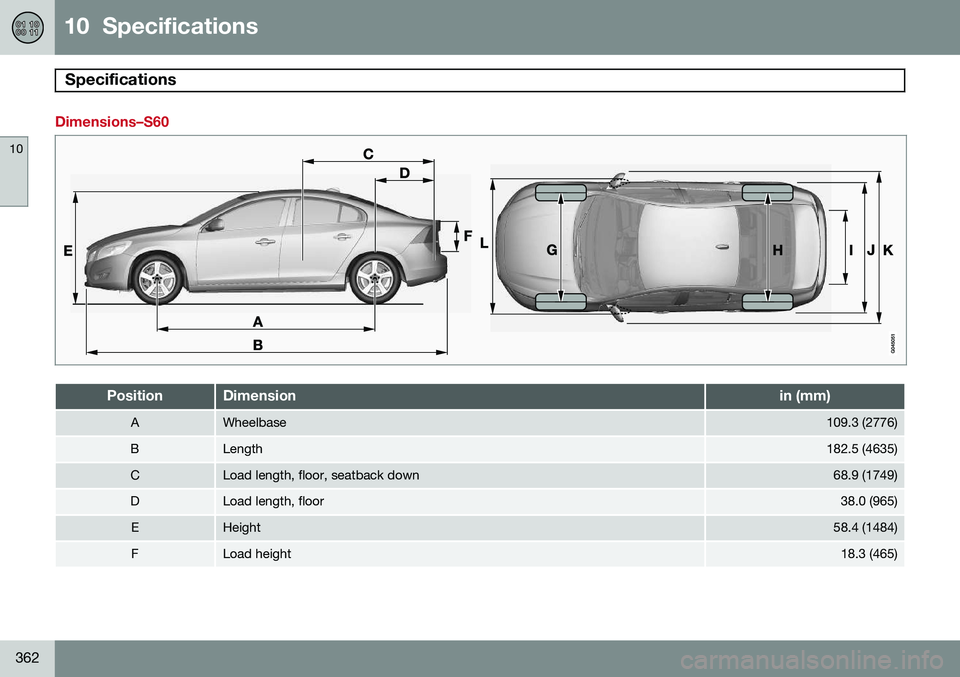Click the 'Dimension' column header
This screenshot has height=677, width=960.
pyautogui.click(x=460, y=396)
